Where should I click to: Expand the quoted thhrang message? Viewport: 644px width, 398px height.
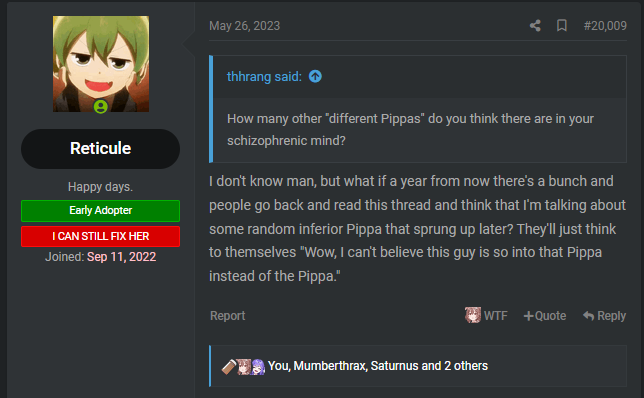coord(420,129)
